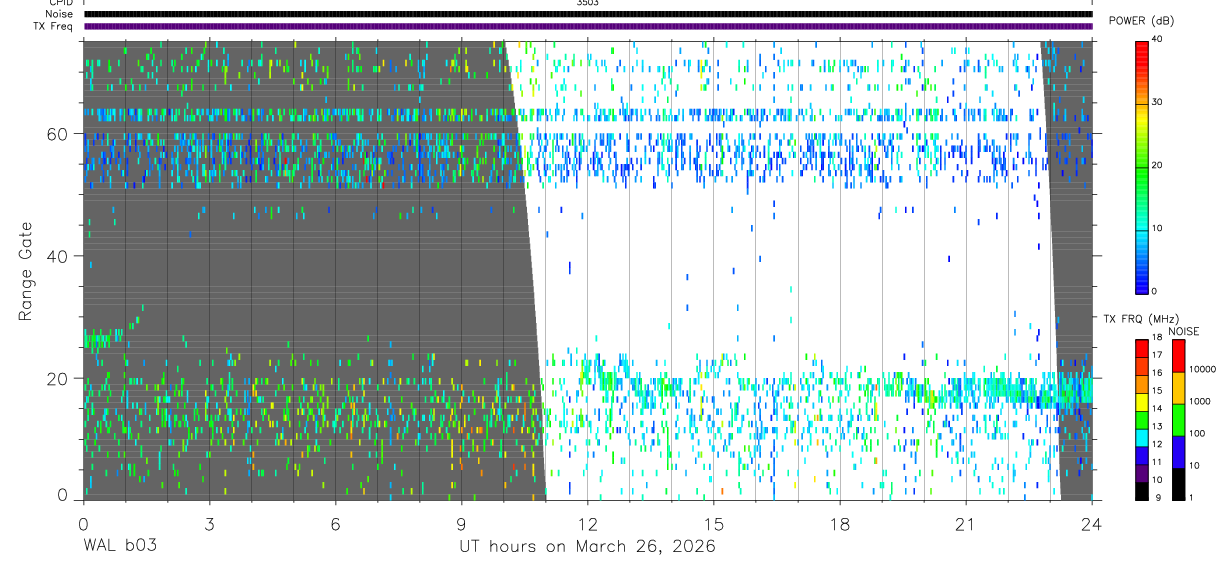The width and height of the screenshot is (1228, 567).
Task: Click "UT hours on March 26, 2026" axis title
Action: tap(587, 547)
